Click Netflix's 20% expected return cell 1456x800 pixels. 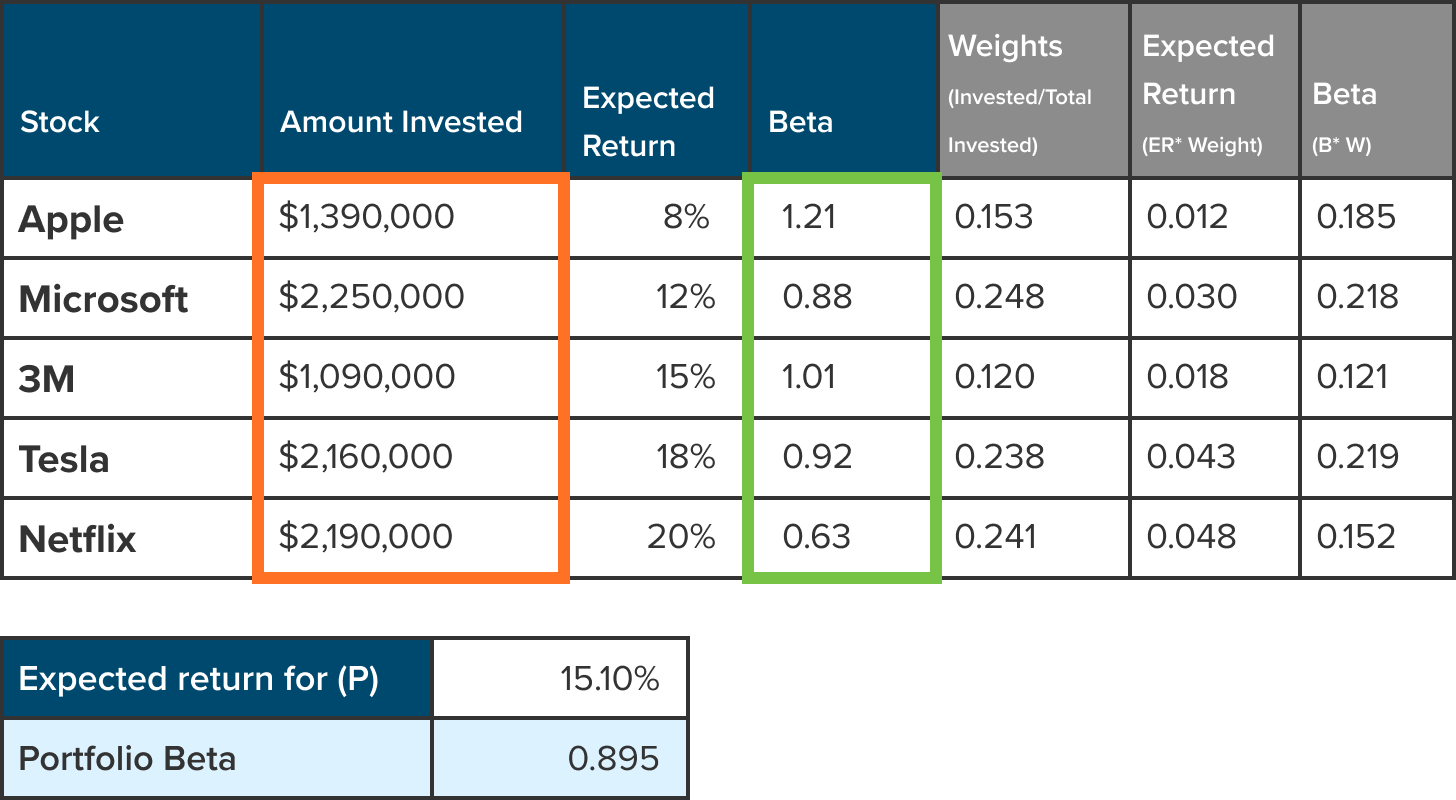point(681,537)
